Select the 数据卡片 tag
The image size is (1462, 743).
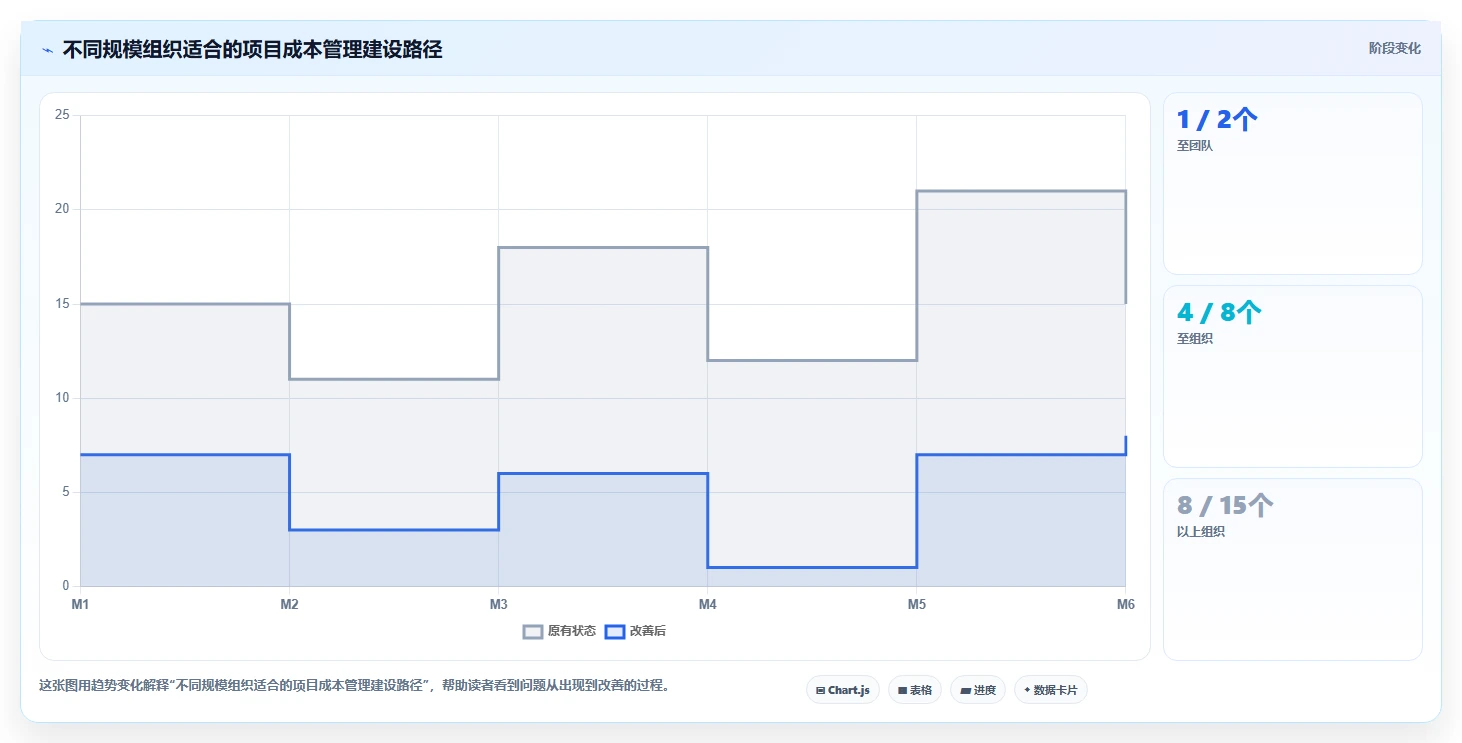(x=1051, y=690)
